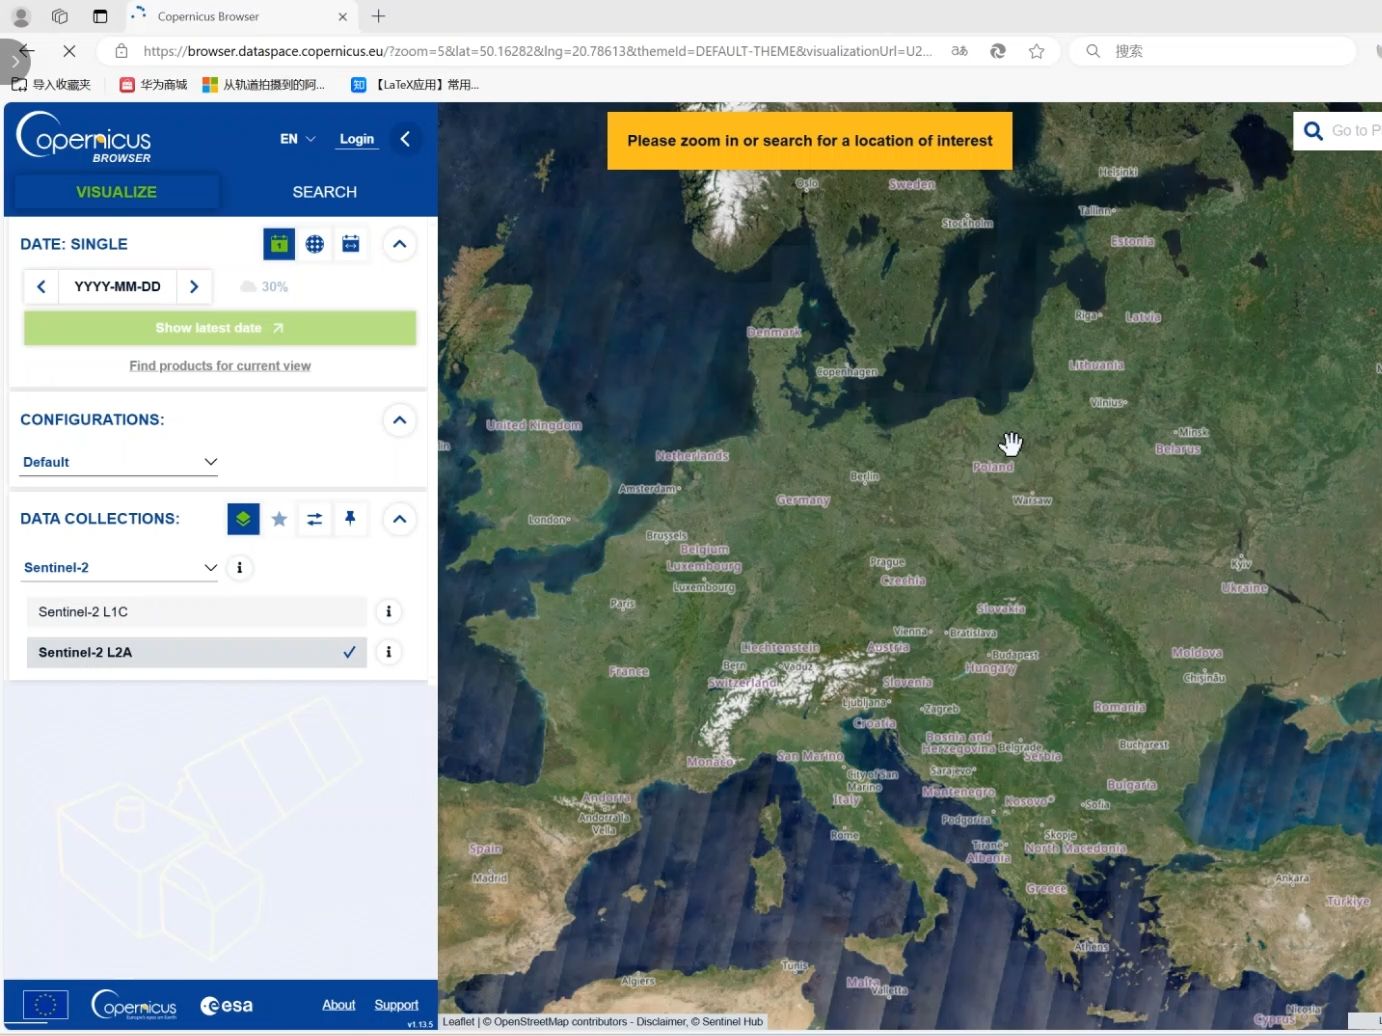This screenshot has height=1036, width=1382.
Task: Switch to the Search tab
Action: (x=324, y=192)
